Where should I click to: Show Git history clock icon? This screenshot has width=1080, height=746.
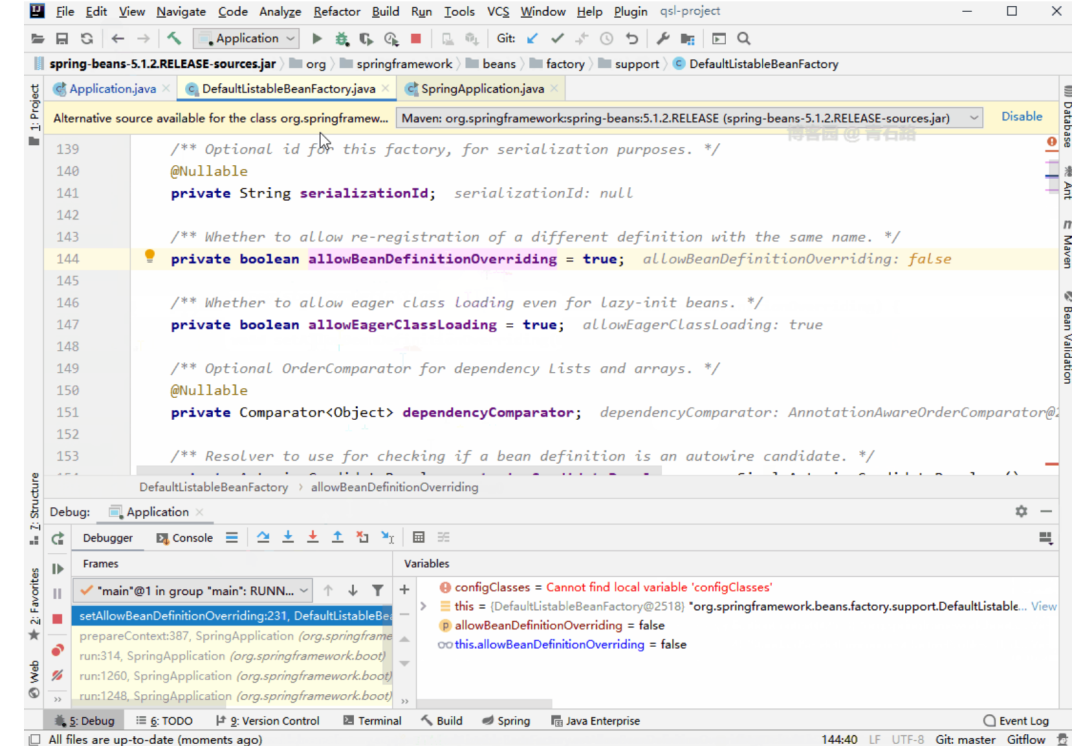606,39
